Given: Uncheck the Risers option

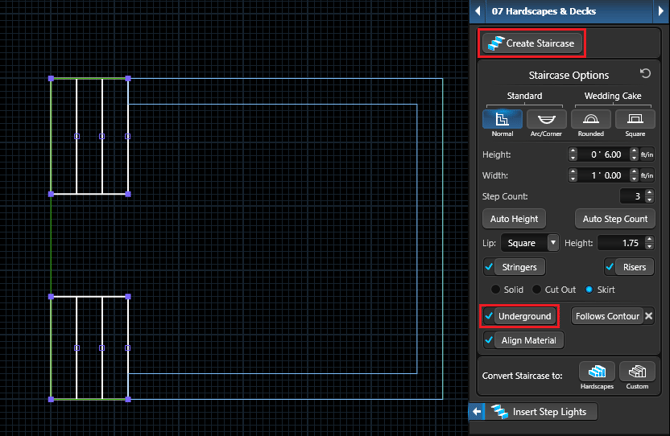Looking at the screenshot, I should 610,267.
